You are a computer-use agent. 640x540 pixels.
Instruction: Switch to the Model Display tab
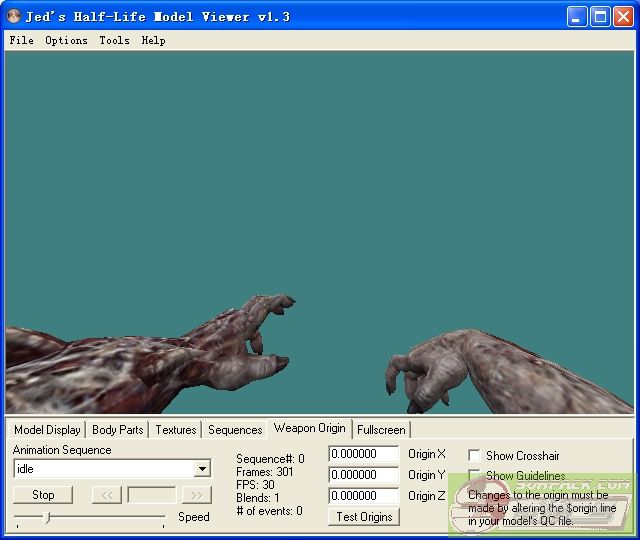(47, 430)
